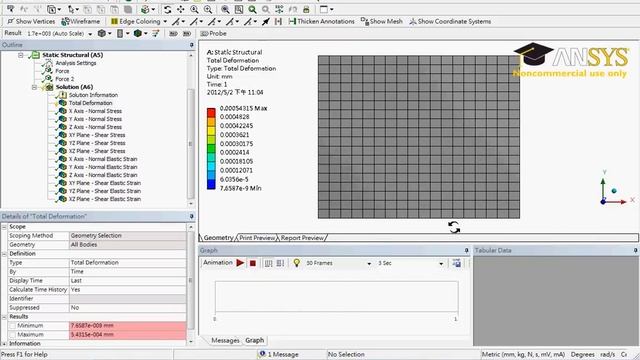Click the second min/max probe label icon
This screenshot has width=640, height=360.
coord(187,33)
